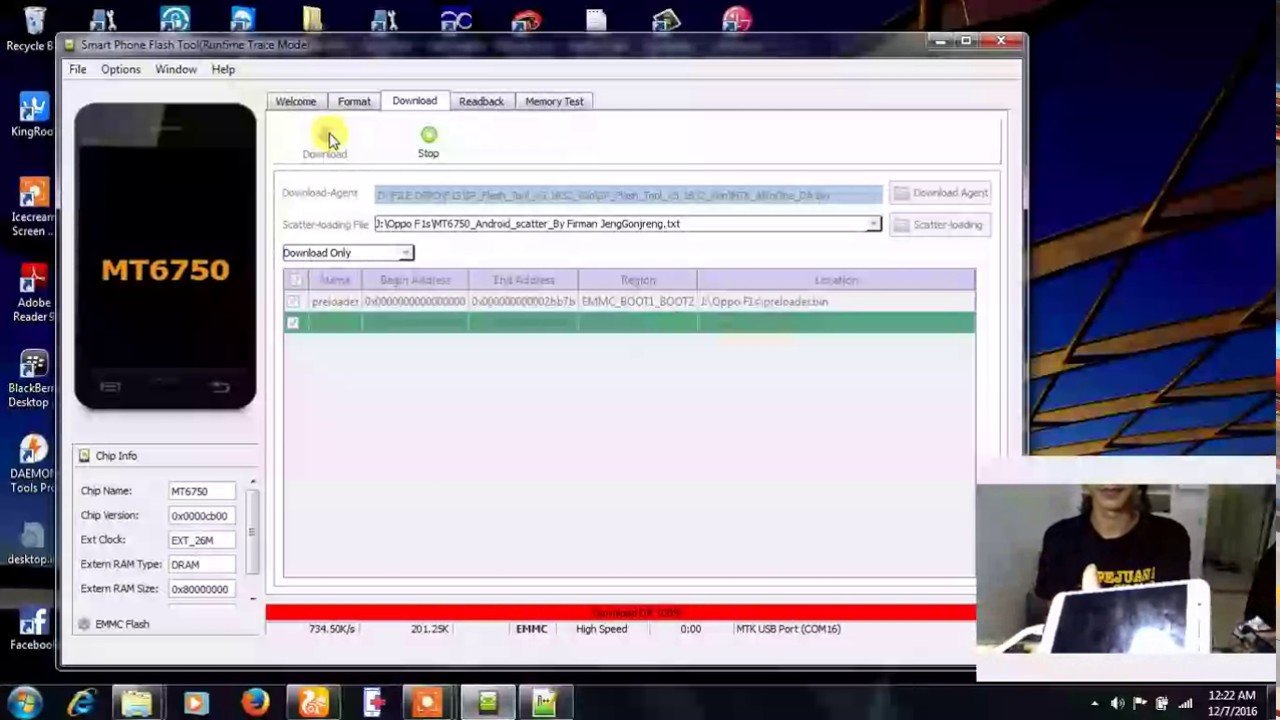The image size is (1280, 720).
Task: Switch to the Readback tab
Action: (x=481, y=101)
